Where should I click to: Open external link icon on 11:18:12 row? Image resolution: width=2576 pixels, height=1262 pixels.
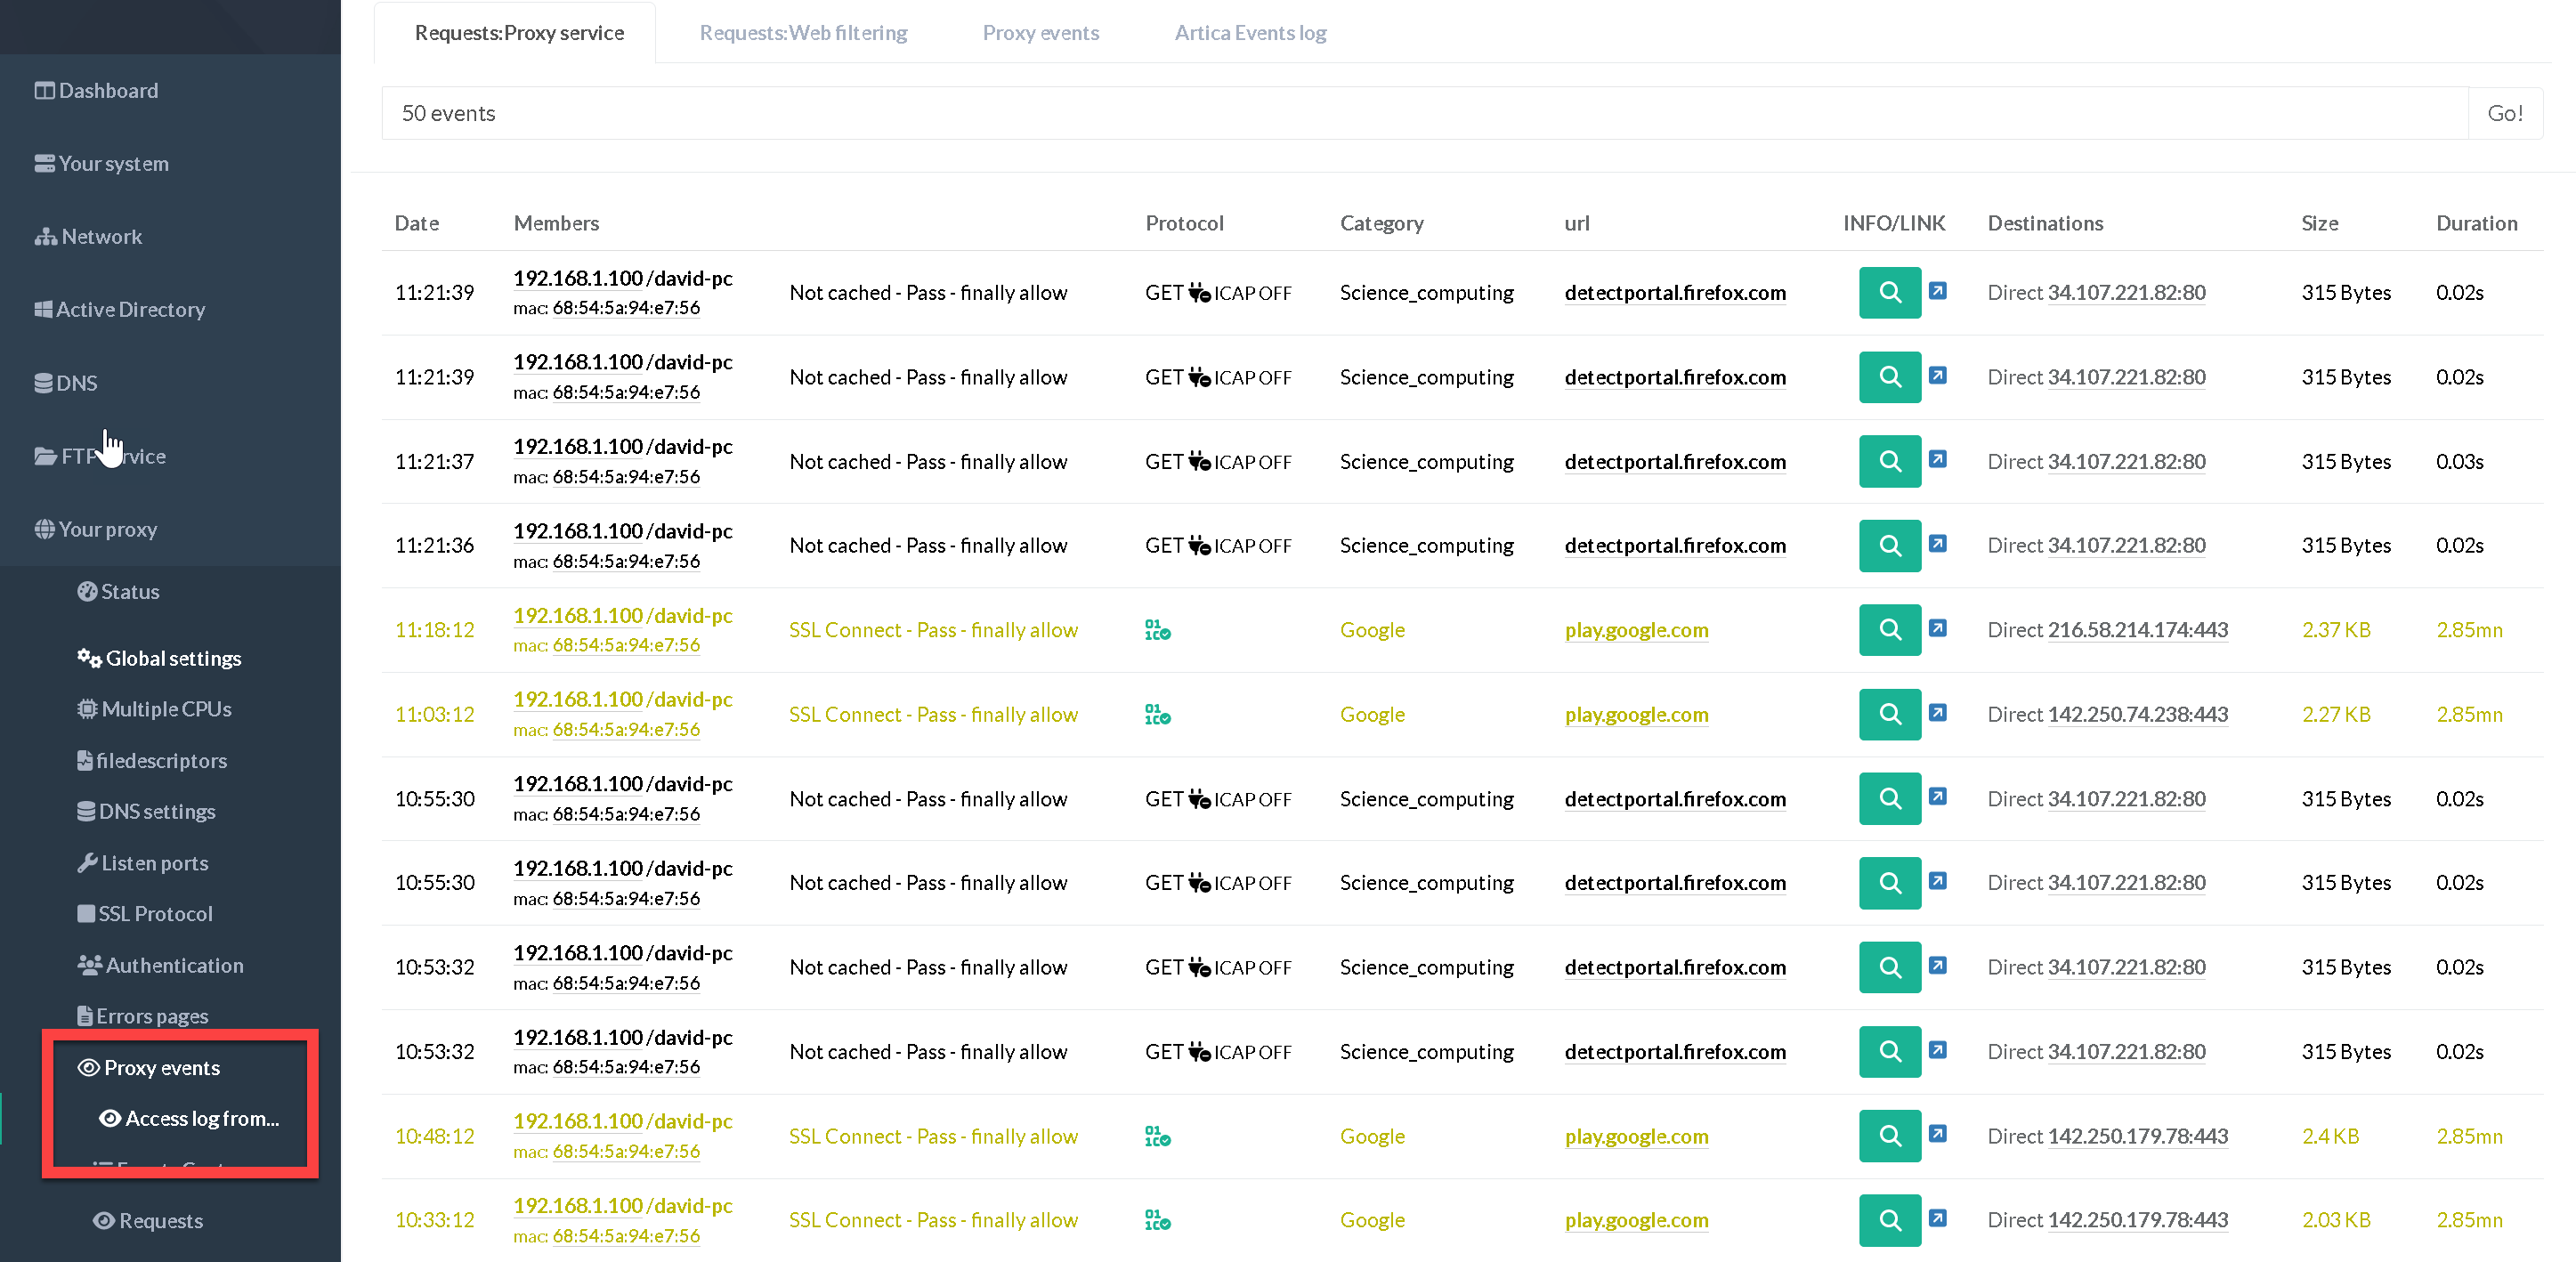pyautogui.click(x=1937, y=628)
